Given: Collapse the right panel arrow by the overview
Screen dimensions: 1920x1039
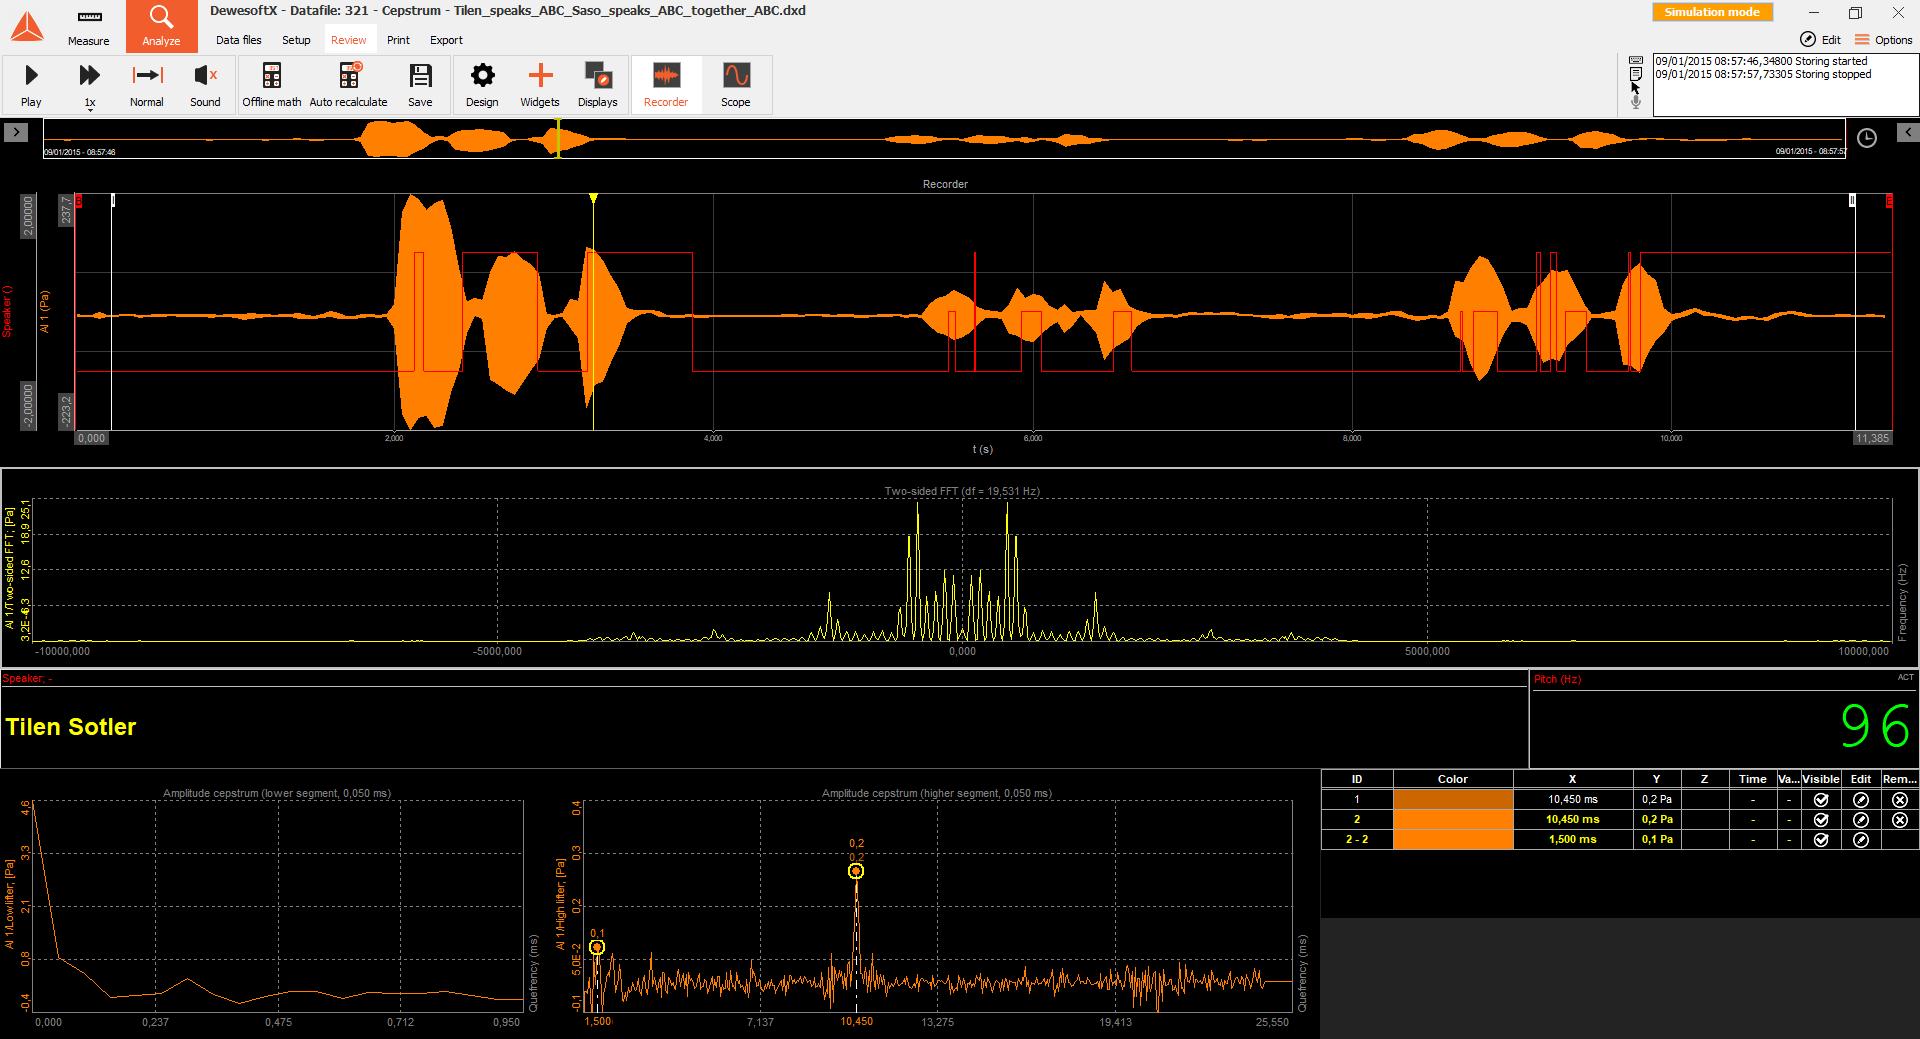Looking at the screenshot, I should coord(1907,132).
